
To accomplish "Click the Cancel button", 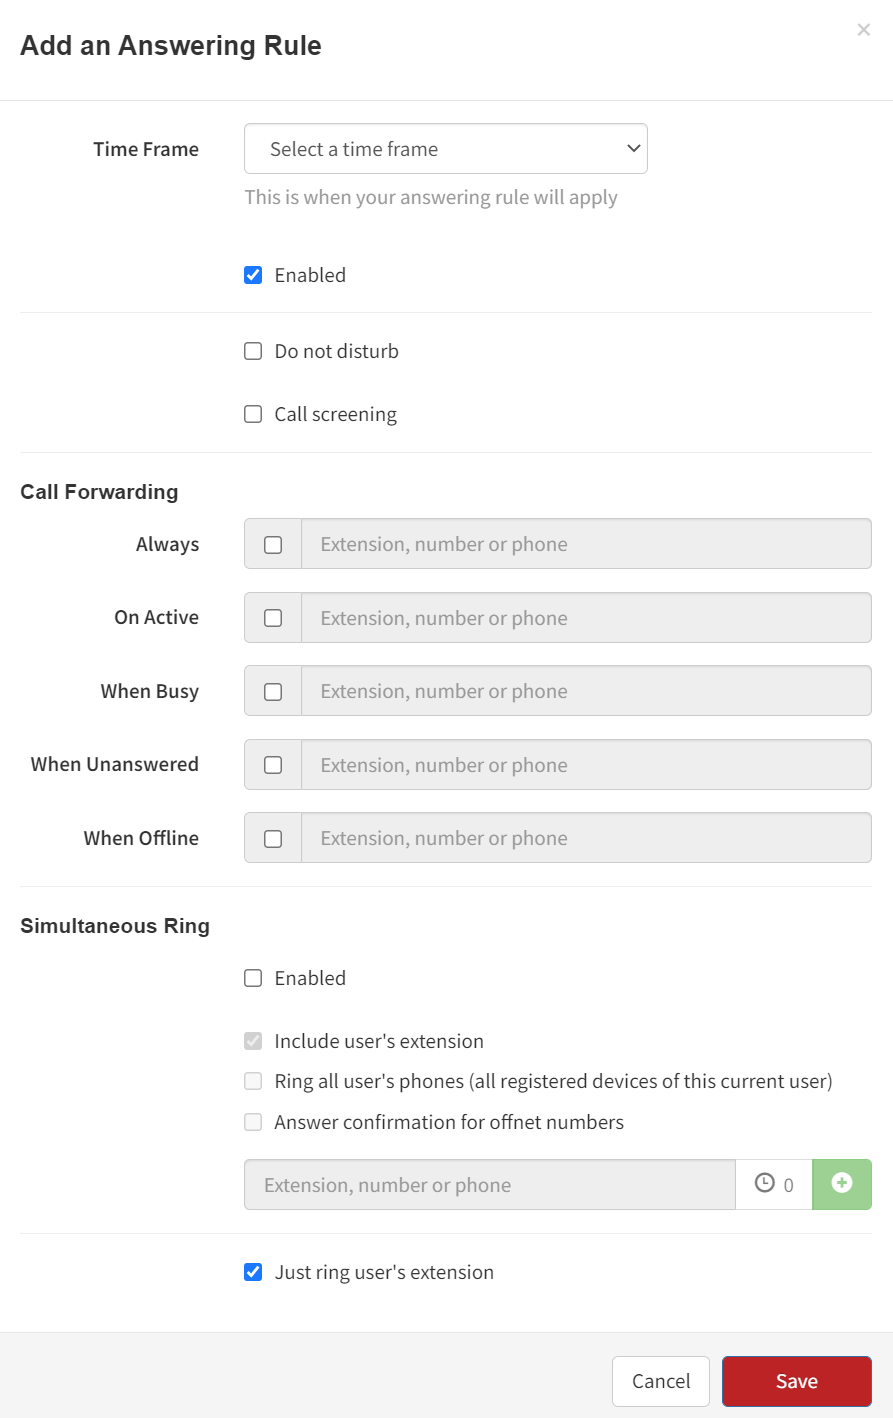I will coord(661,1381).
